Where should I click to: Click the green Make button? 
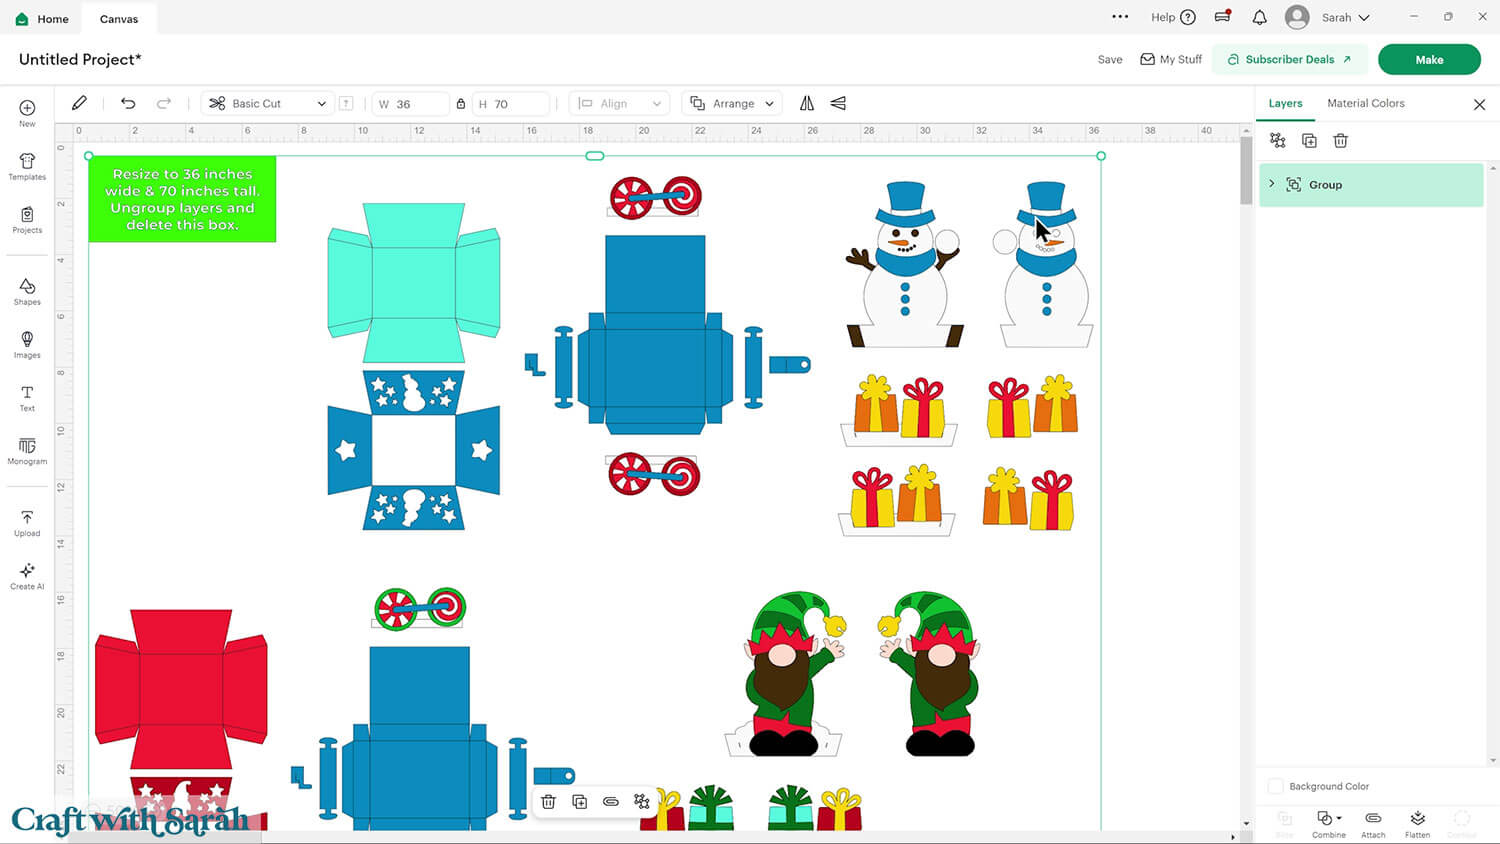1428,59
